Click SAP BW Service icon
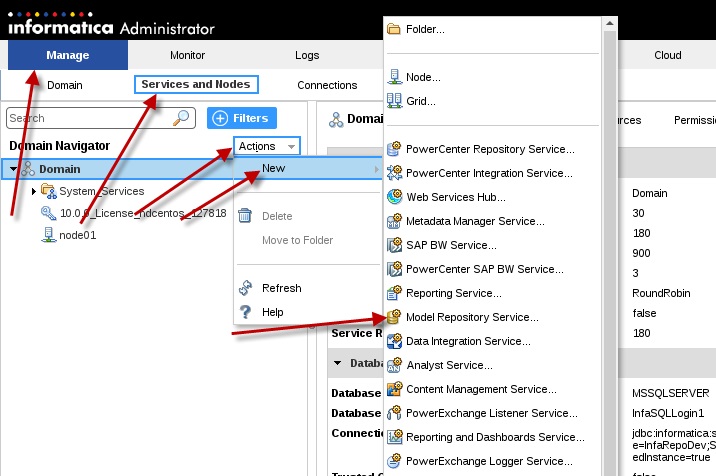 (394, 245)
